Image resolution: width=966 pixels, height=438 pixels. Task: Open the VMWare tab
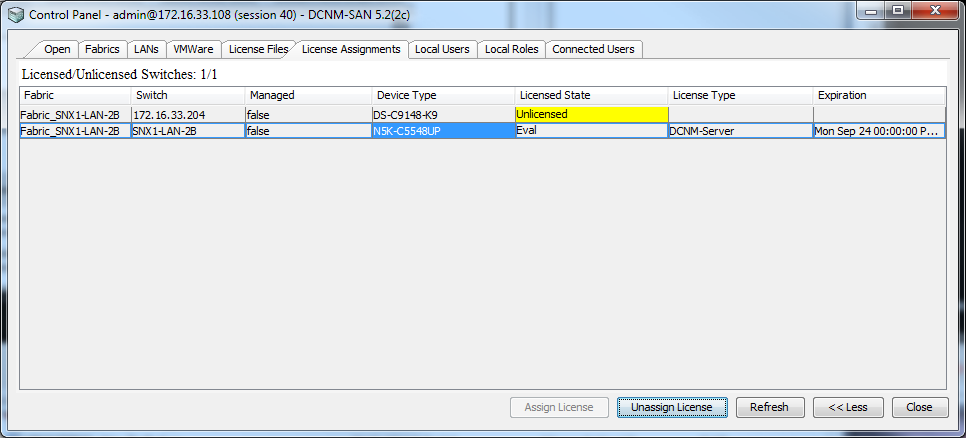(x=193, y=49)
